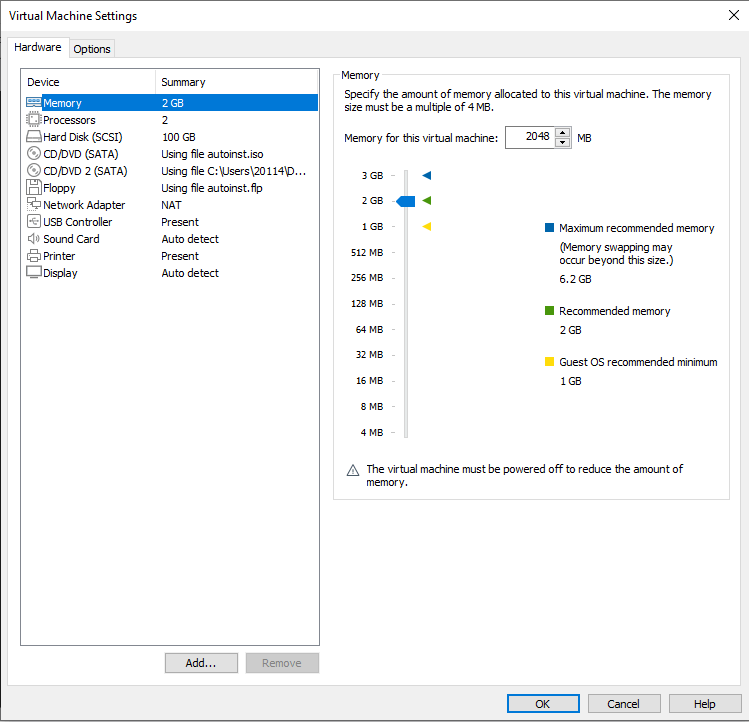
Task: Select the Hardware tab
Action: [x=38, y=47]
